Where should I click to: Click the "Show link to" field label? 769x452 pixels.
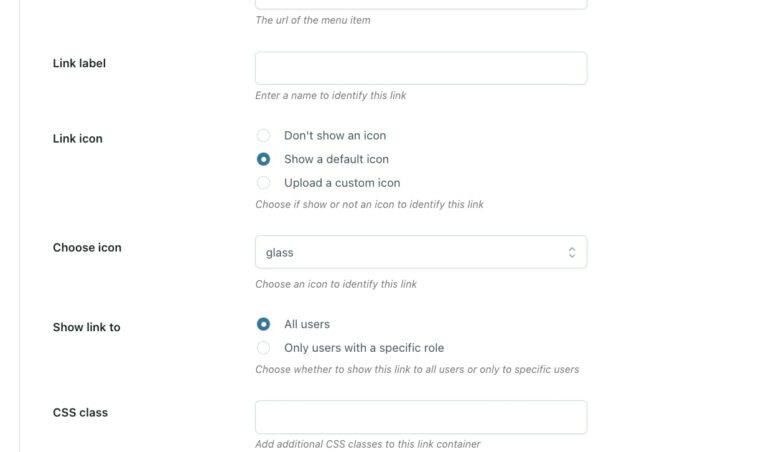[x=86, y=327]
